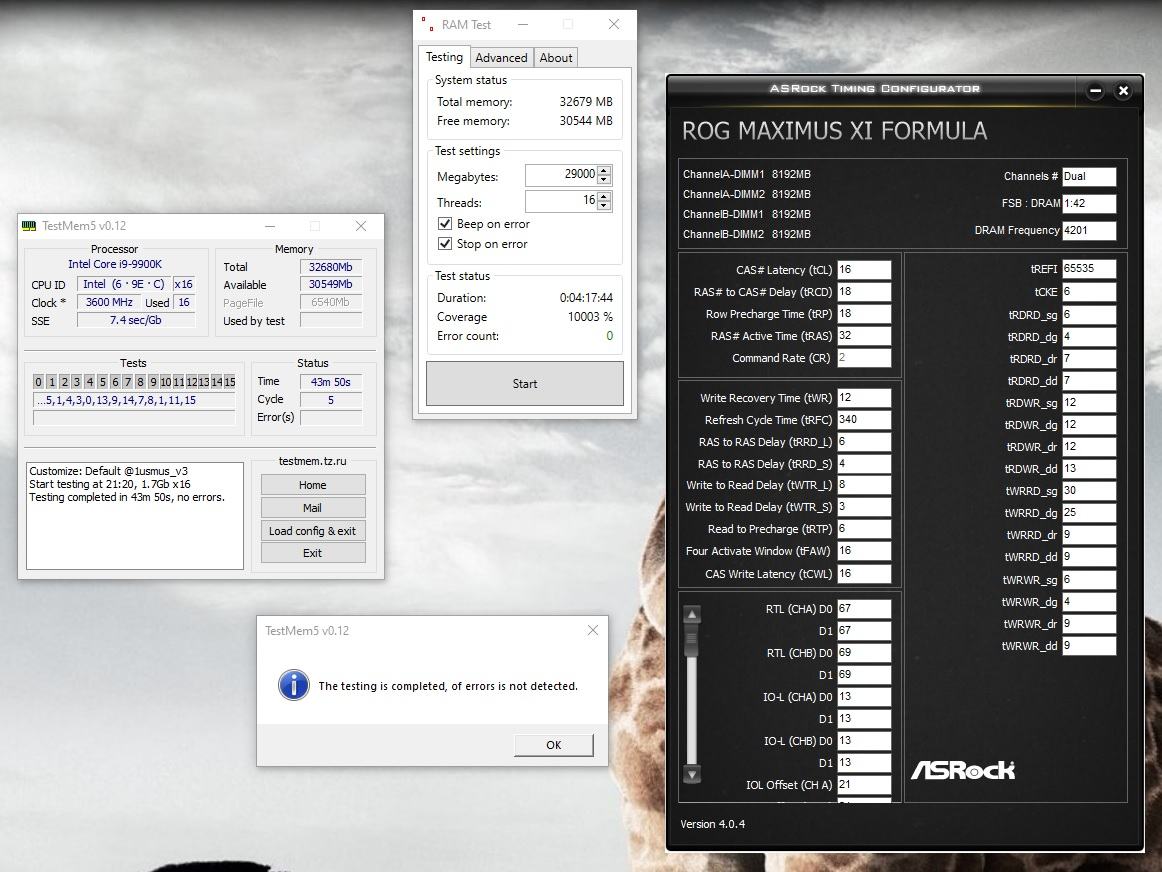Click the blue info icon in TestMem5 dialog

[293, 685]
